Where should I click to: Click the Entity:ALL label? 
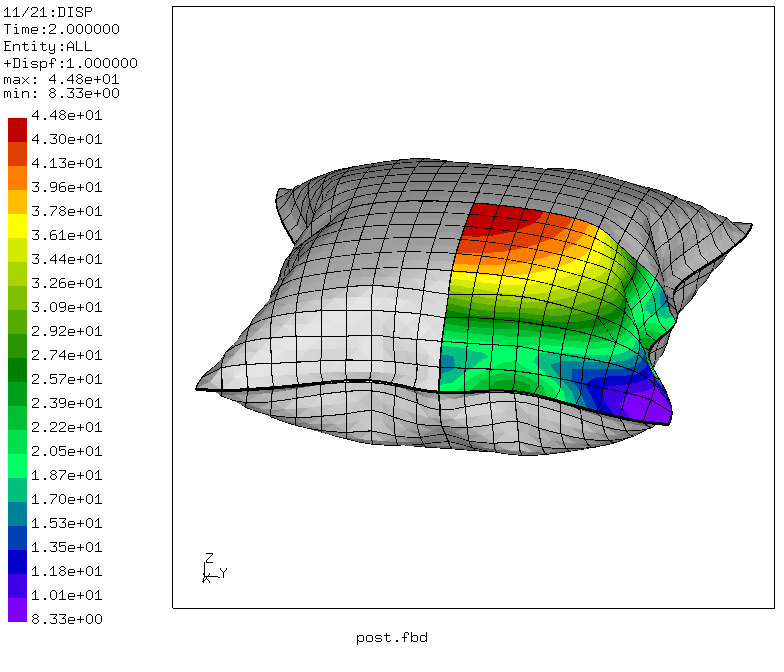tap(48, 46)
